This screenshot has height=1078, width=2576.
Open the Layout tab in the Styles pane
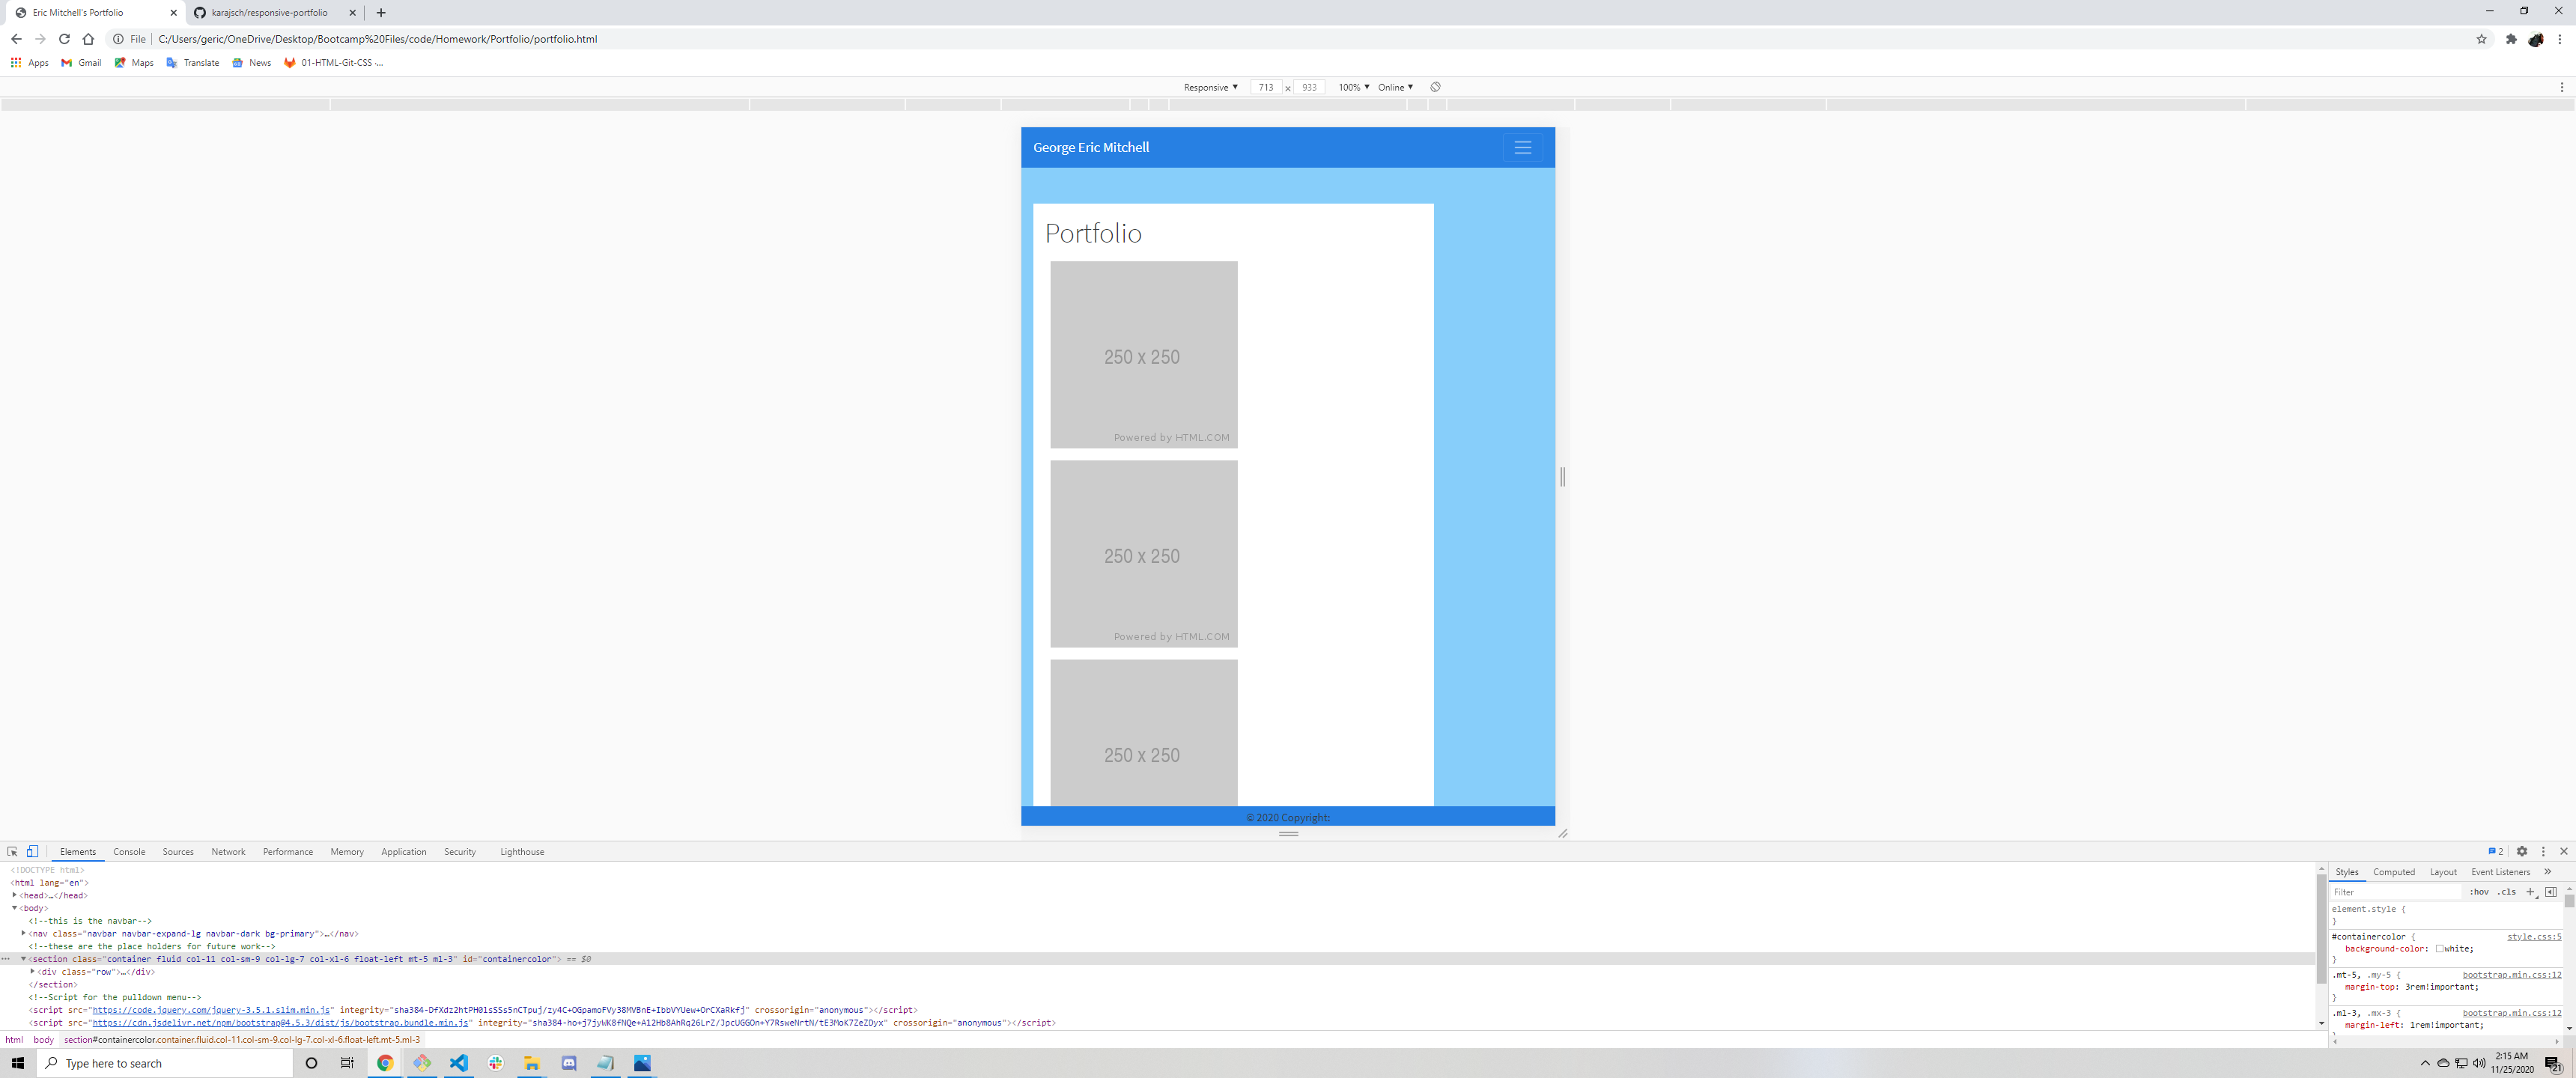click(2442, 871)
